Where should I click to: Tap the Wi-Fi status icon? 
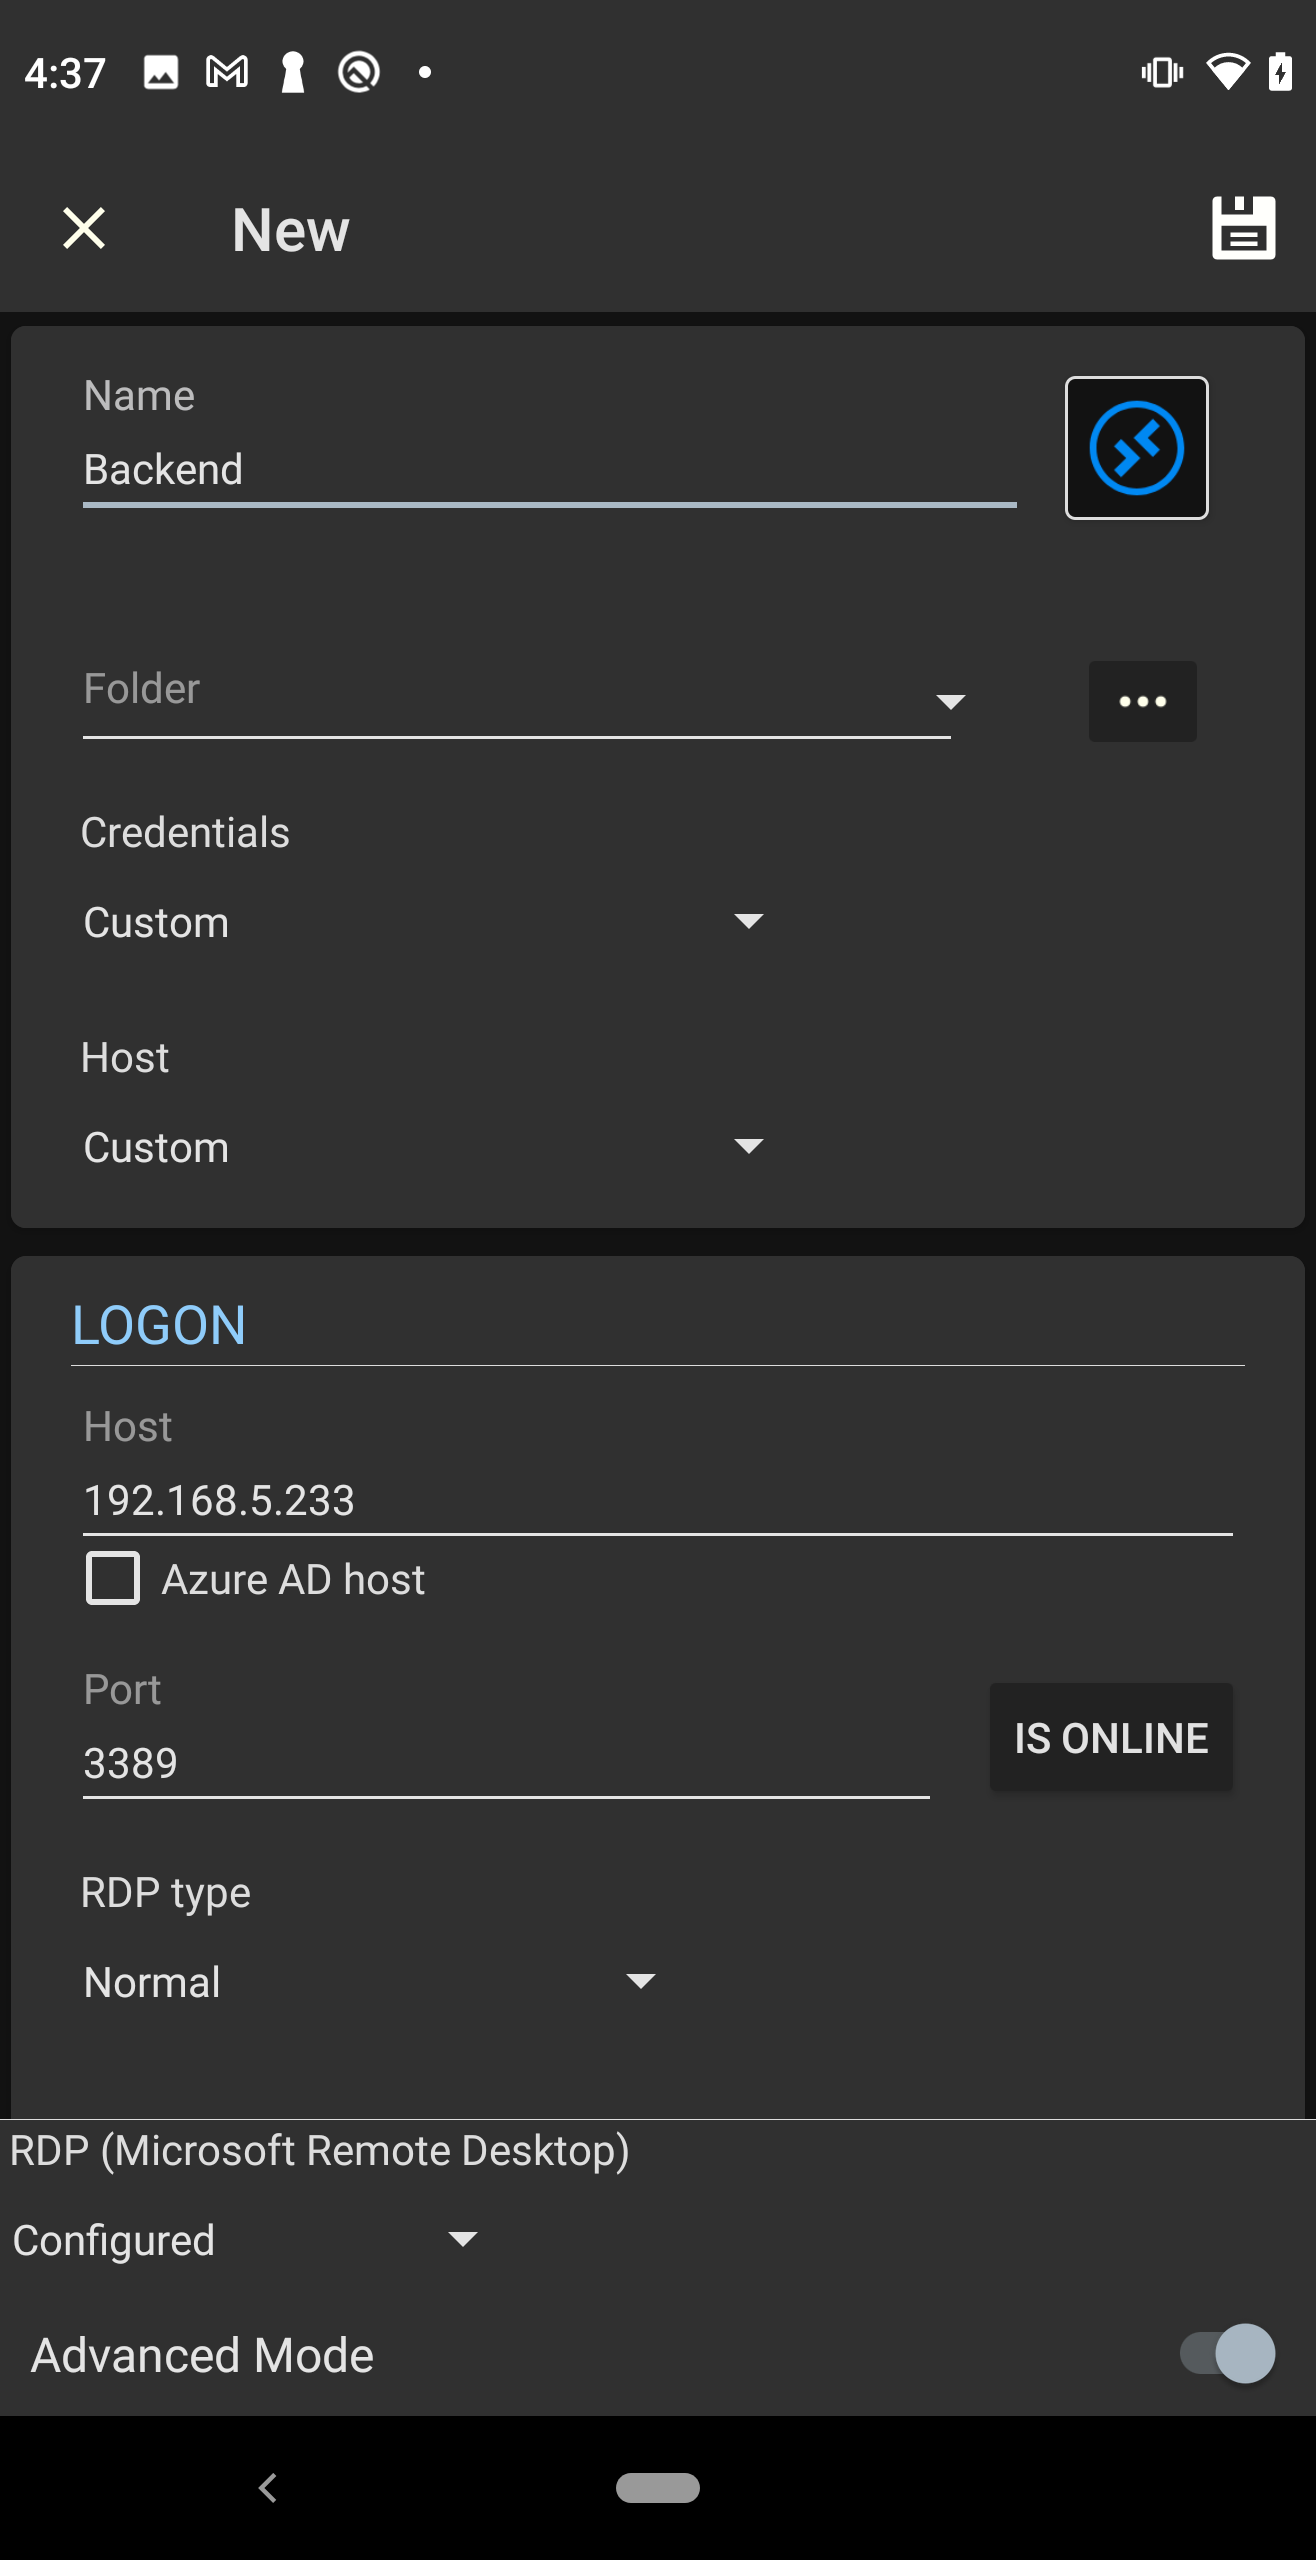point(1227,72)
